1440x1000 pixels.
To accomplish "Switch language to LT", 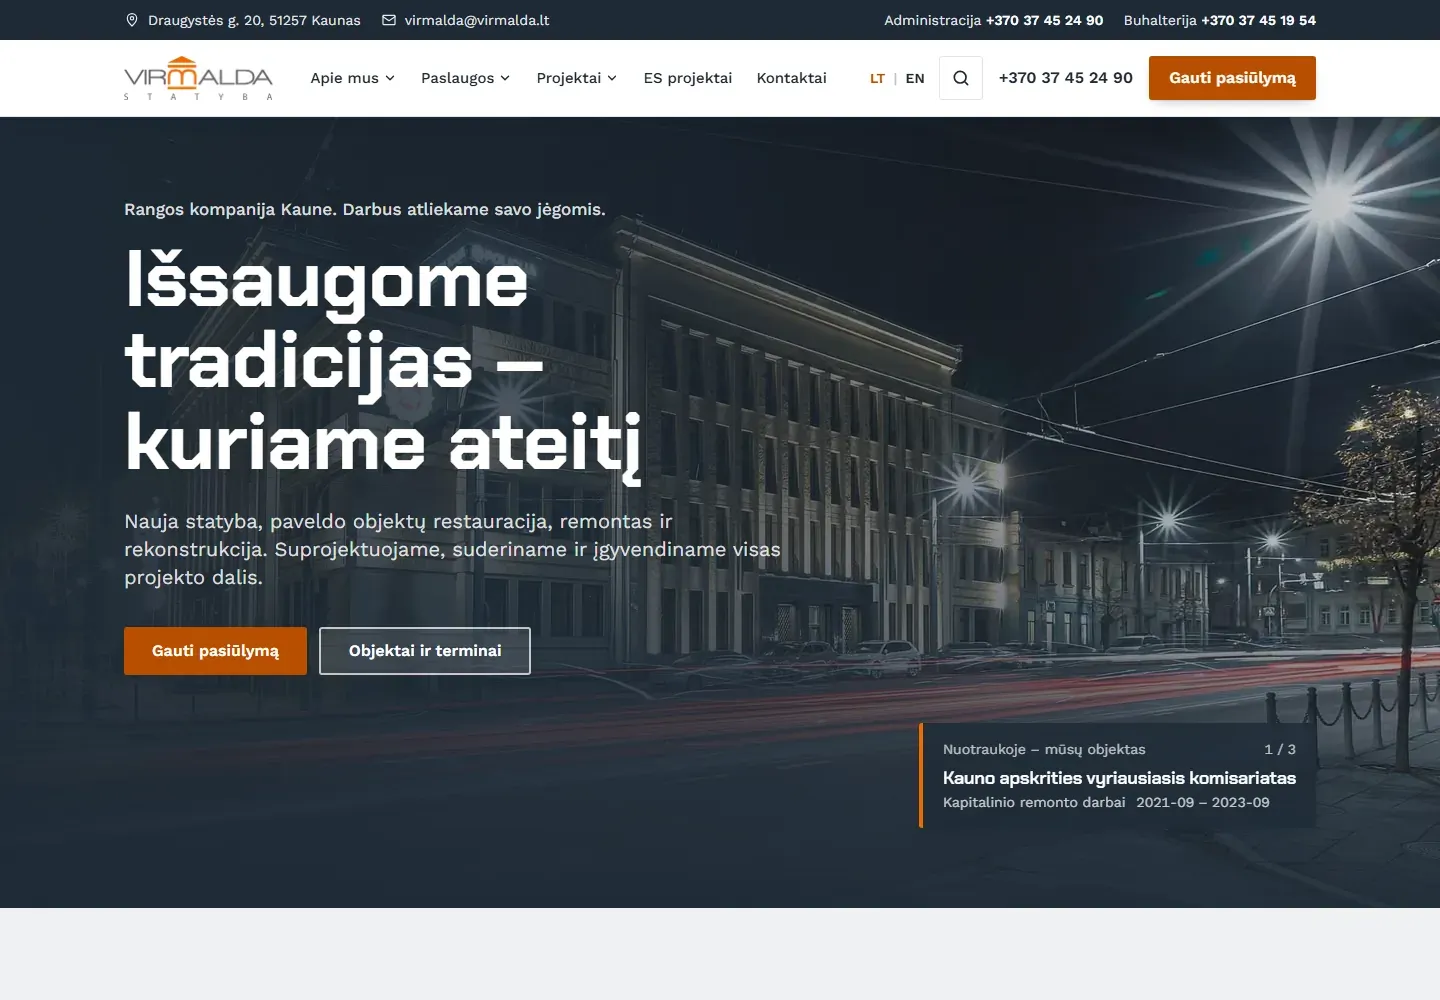I will point(877,78).
